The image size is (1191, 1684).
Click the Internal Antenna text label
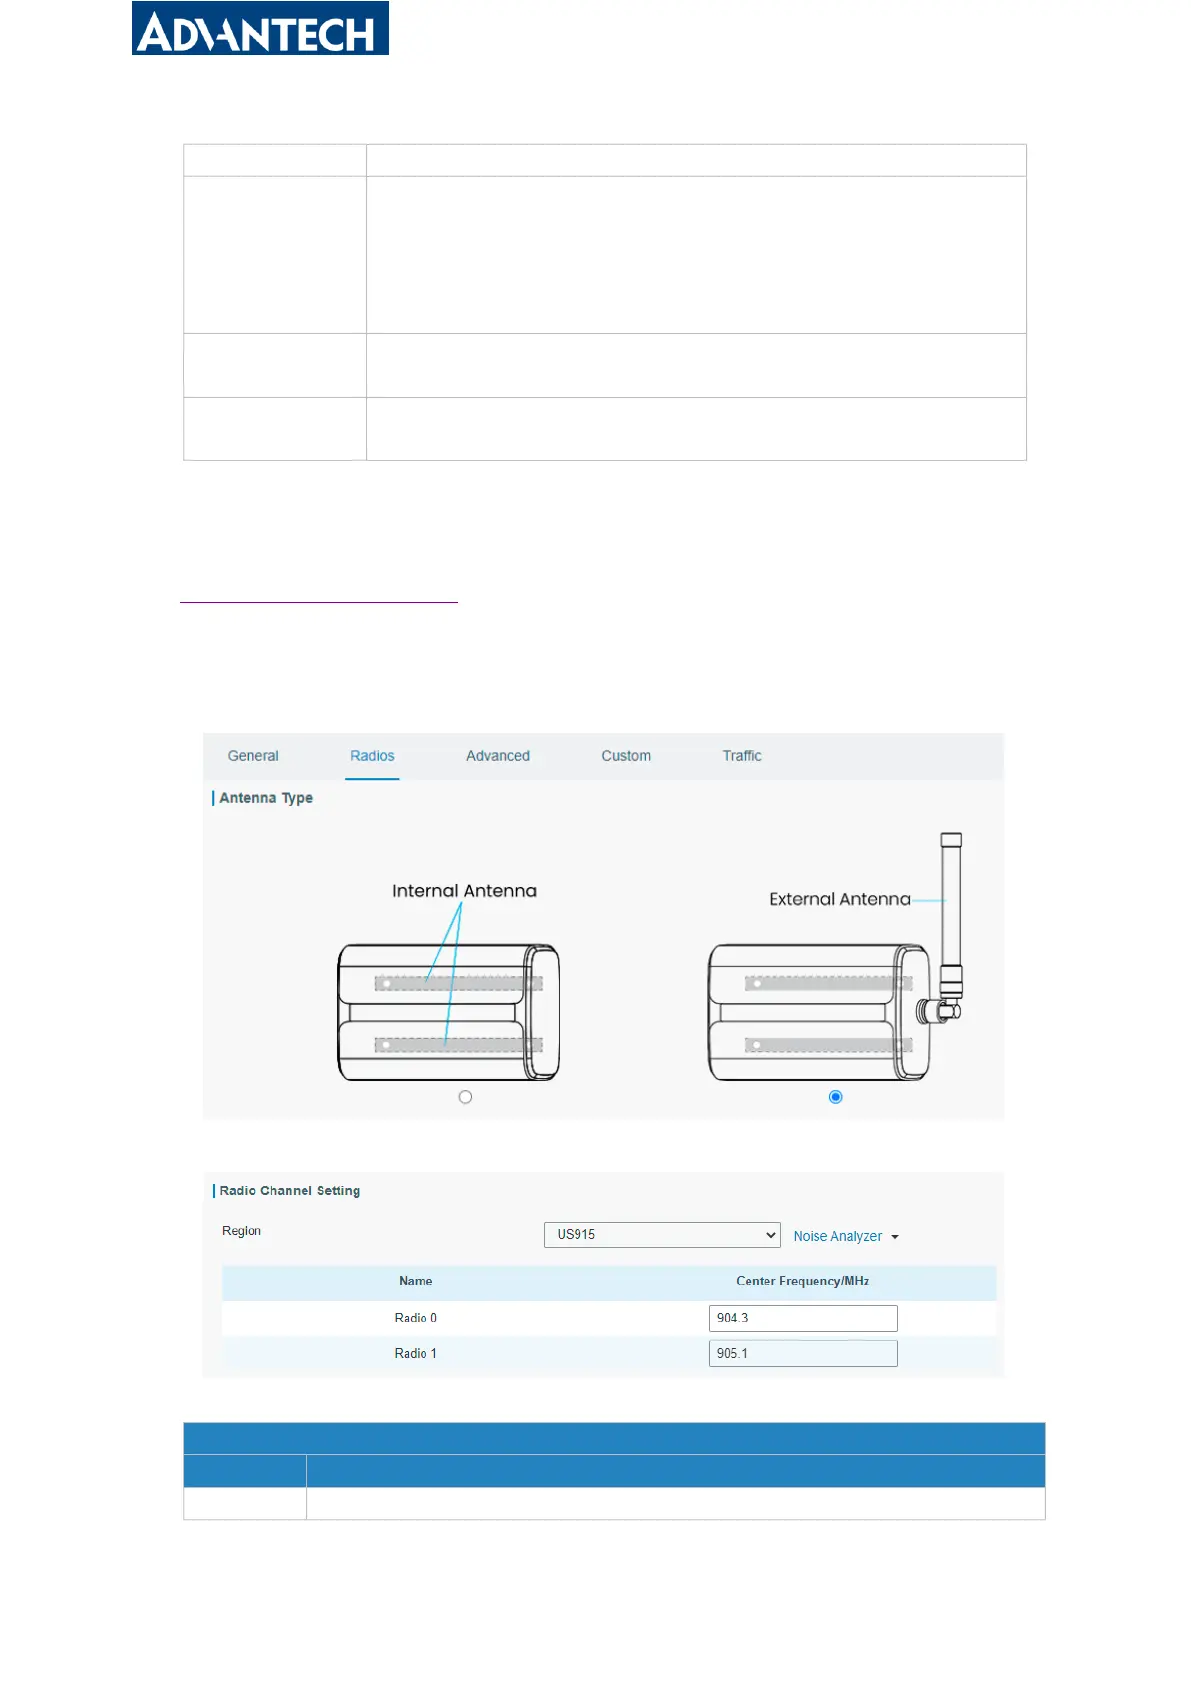click(x=464, y=891)
